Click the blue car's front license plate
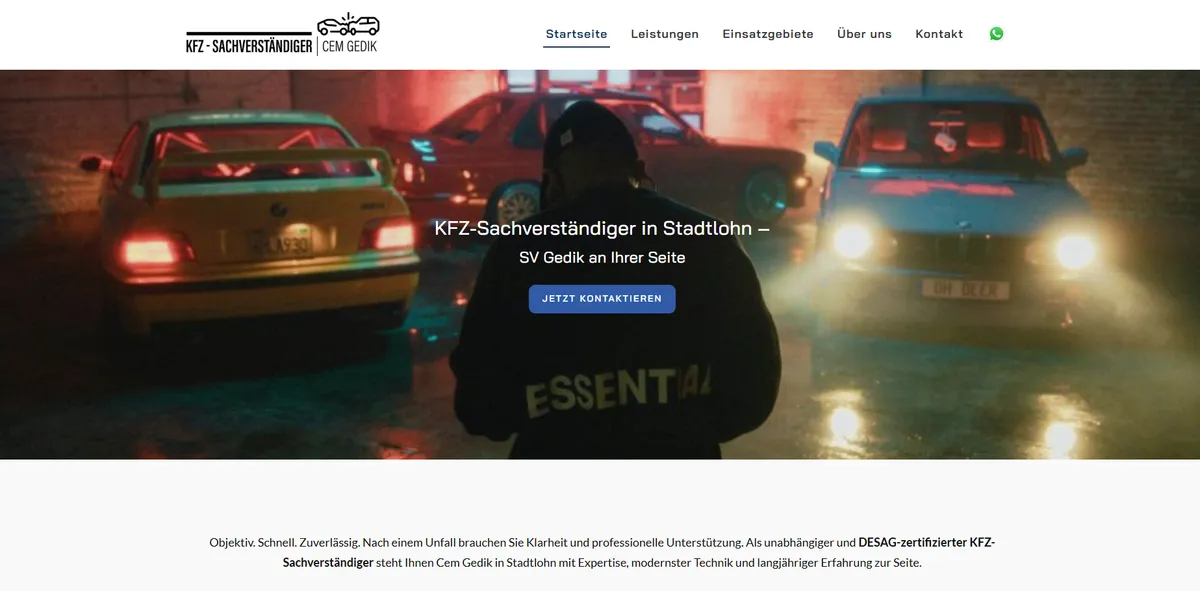 click(x=965, y=289)
